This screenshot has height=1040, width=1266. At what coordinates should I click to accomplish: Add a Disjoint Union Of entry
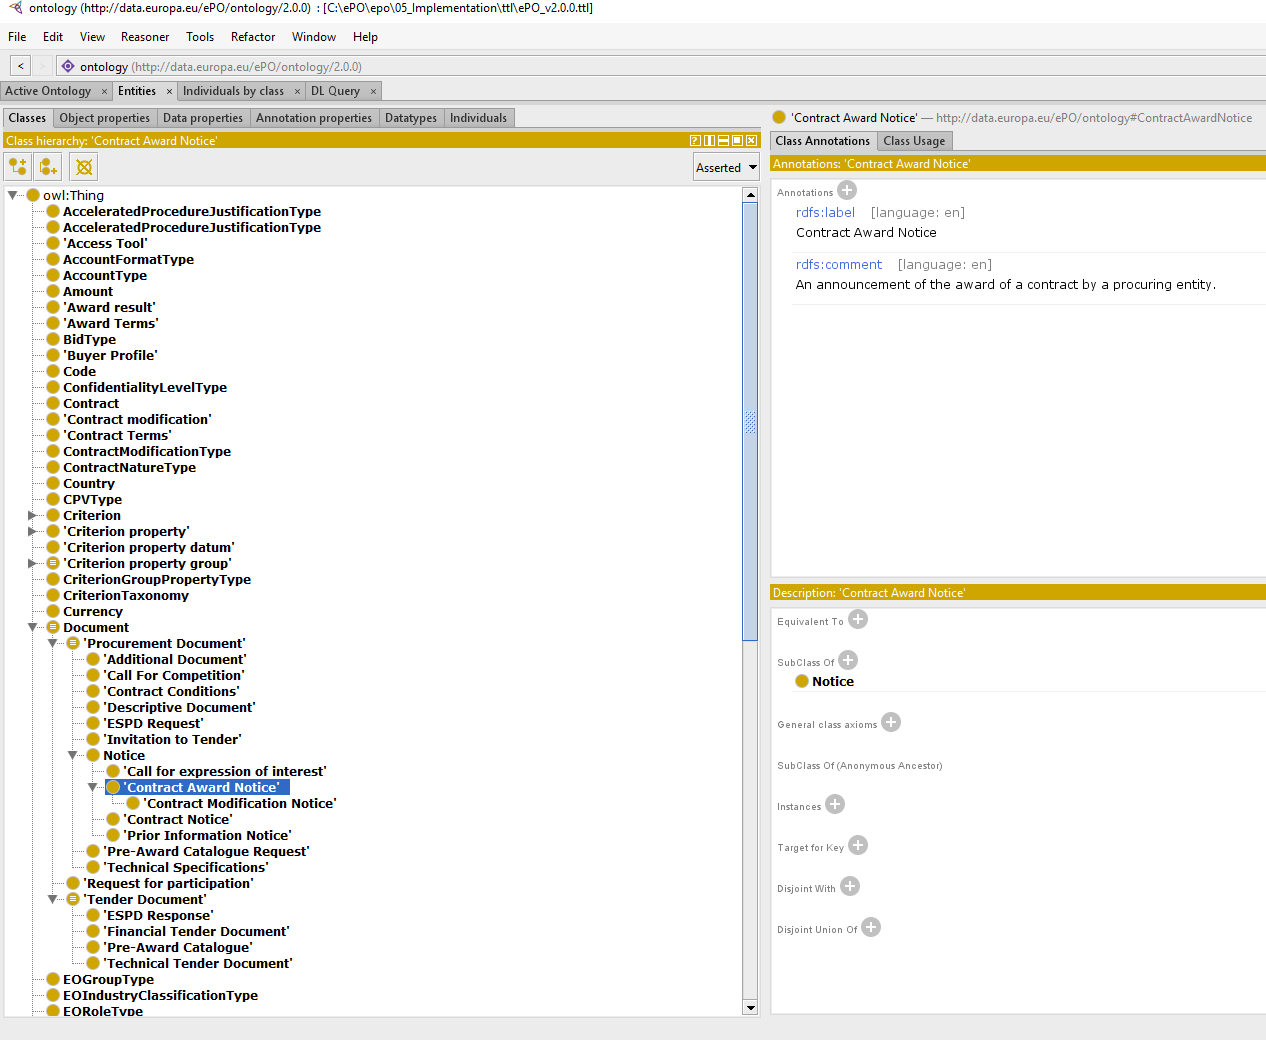coord(871,928)
